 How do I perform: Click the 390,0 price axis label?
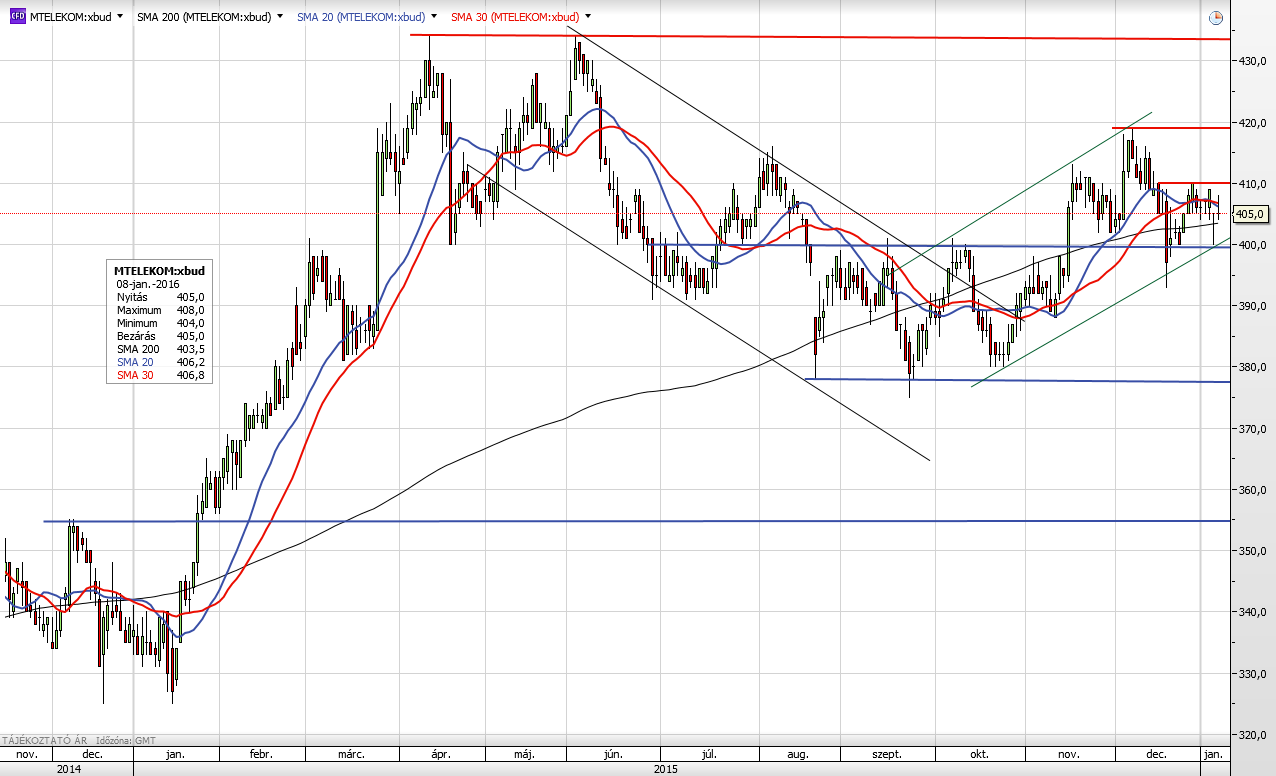pyautogui.click(x=1254, y=306)
